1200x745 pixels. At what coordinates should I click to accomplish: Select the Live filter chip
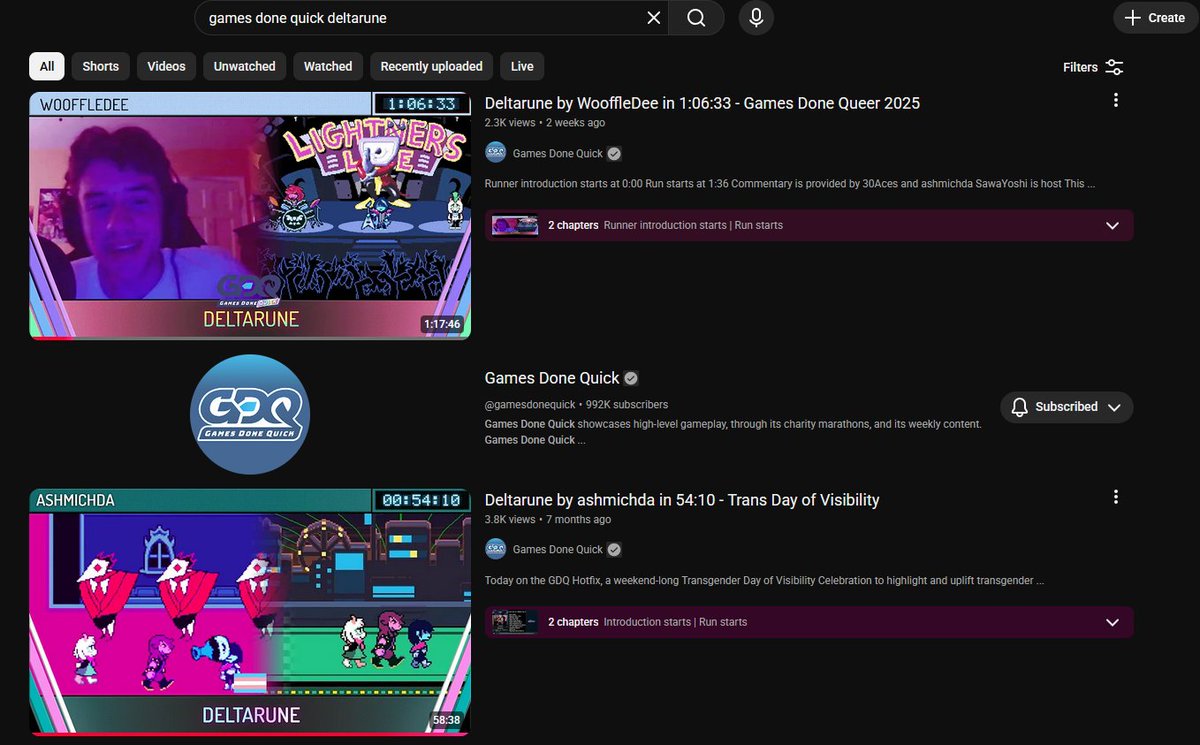tap(522, 66)
